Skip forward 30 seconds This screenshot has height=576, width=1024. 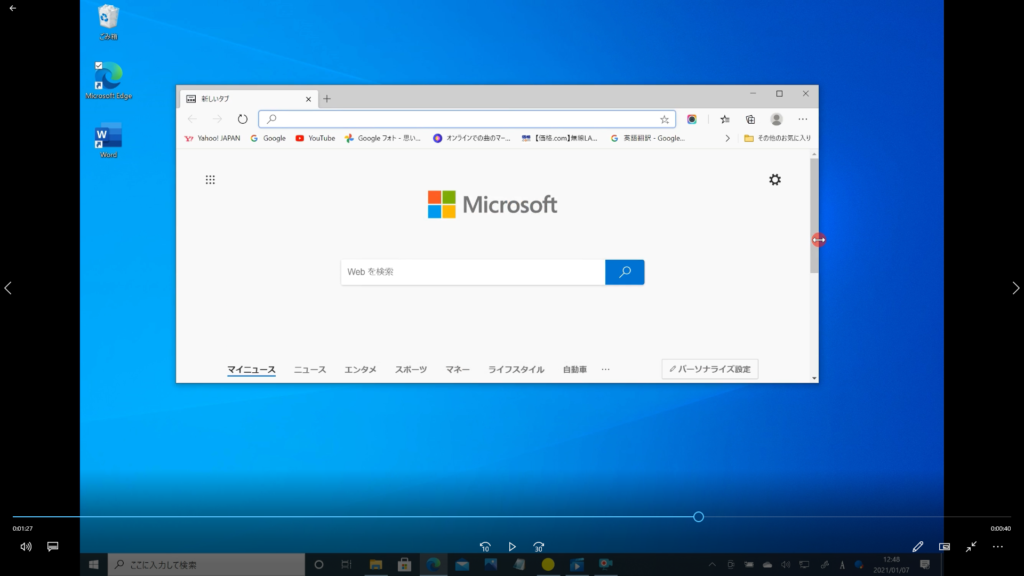click(x=539, y=547)
